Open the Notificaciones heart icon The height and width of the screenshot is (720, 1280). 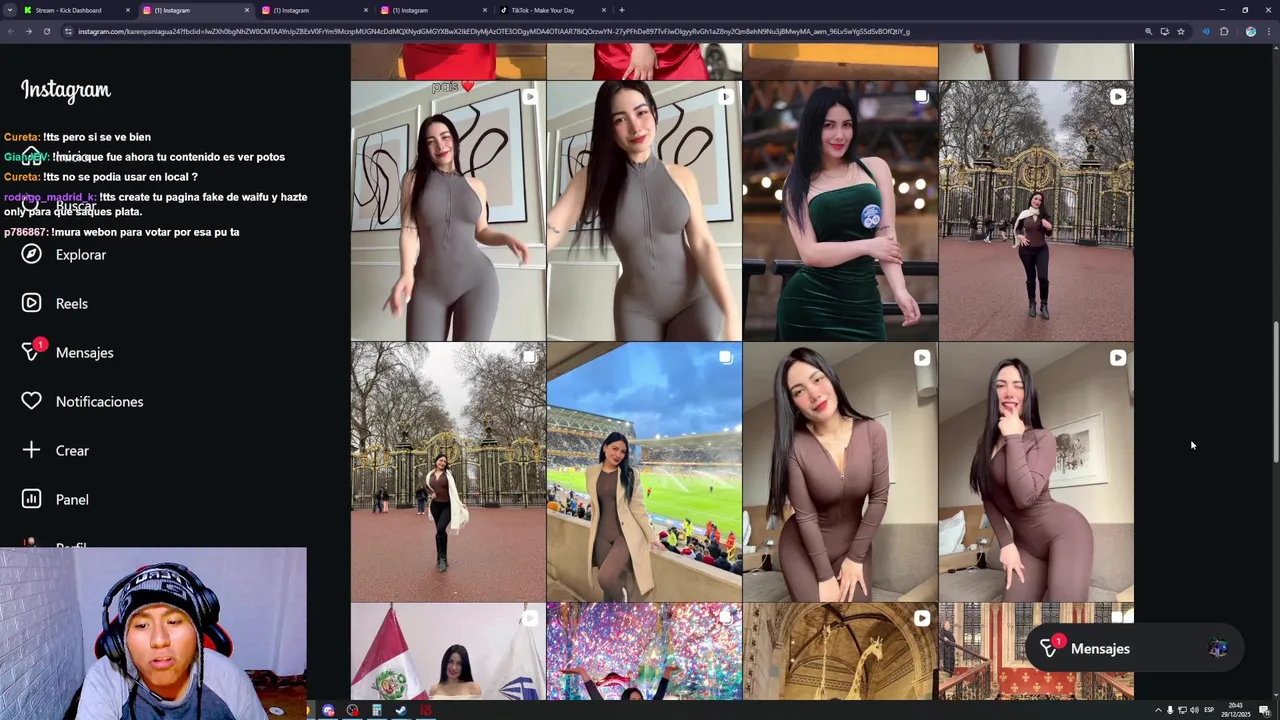click(31, 401)
